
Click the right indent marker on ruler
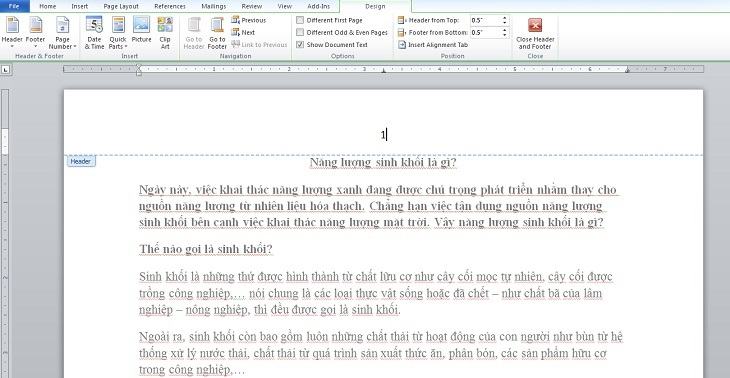click(x=627, y=71)
